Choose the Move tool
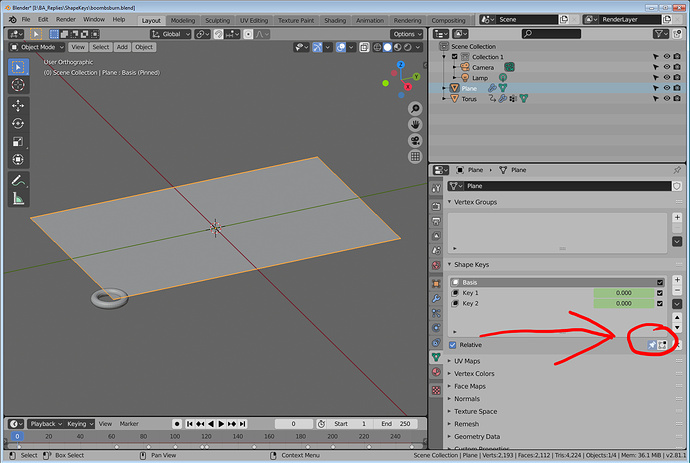Image resolution: width=690 pixels, height=463 pixels. [18, 106]
